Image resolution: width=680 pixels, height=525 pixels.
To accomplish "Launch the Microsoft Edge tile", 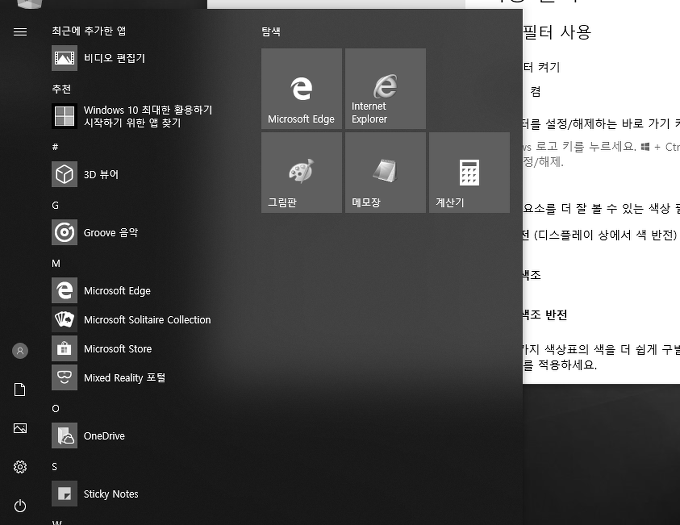I will [301, 88].
